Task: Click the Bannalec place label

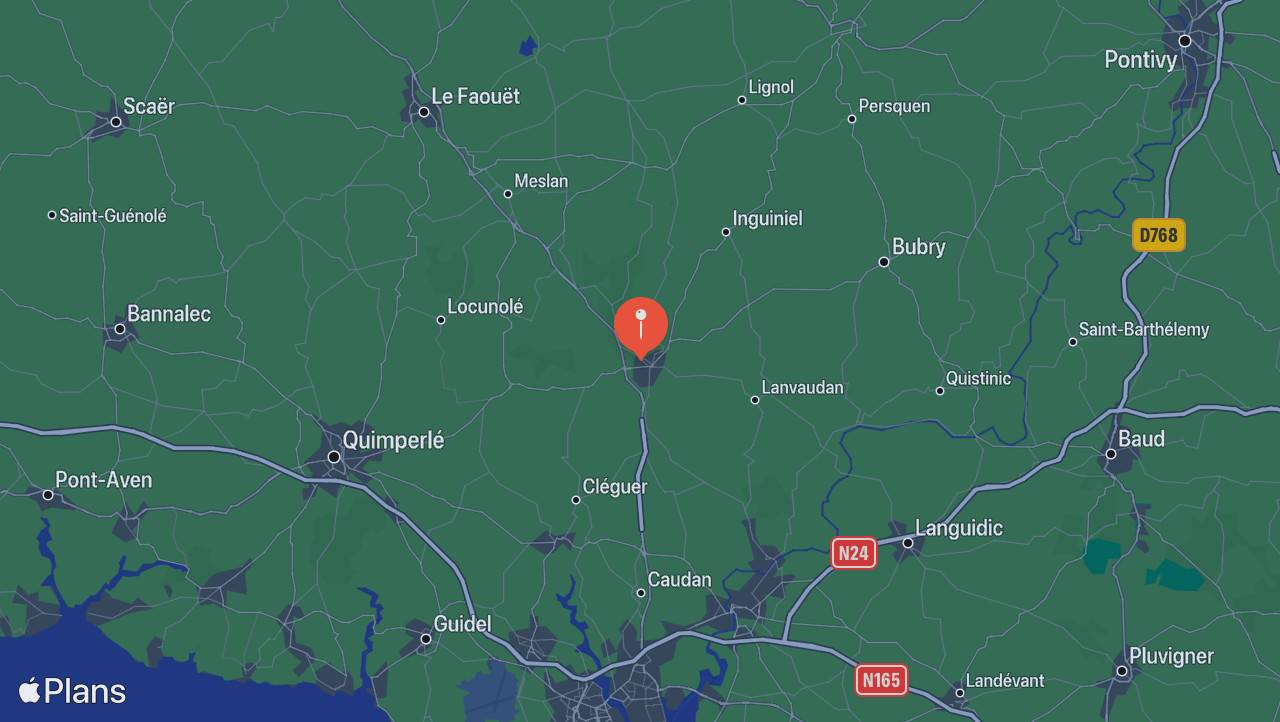Action: pyautogui.click(x=169, y=314)
